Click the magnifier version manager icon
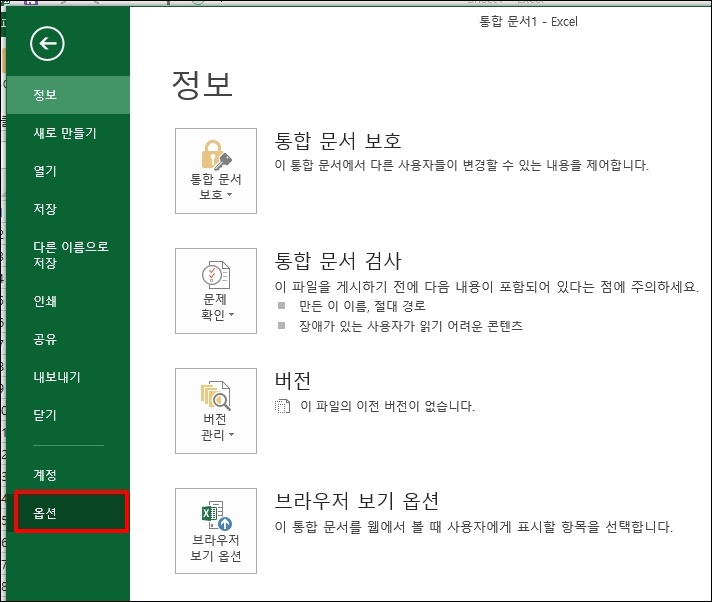 (x=216, y=395)
